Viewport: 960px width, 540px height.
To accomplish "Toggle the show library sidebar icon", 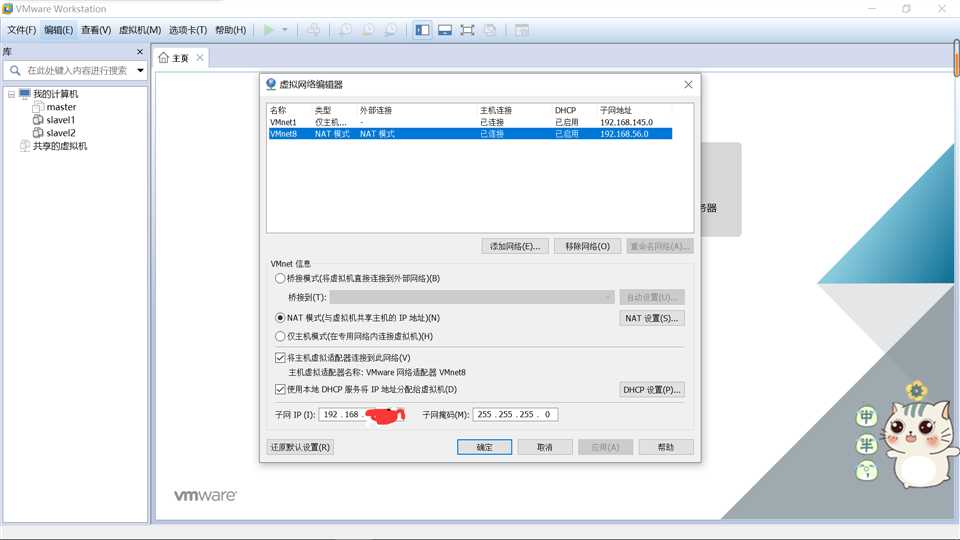I will click(422, 30).
